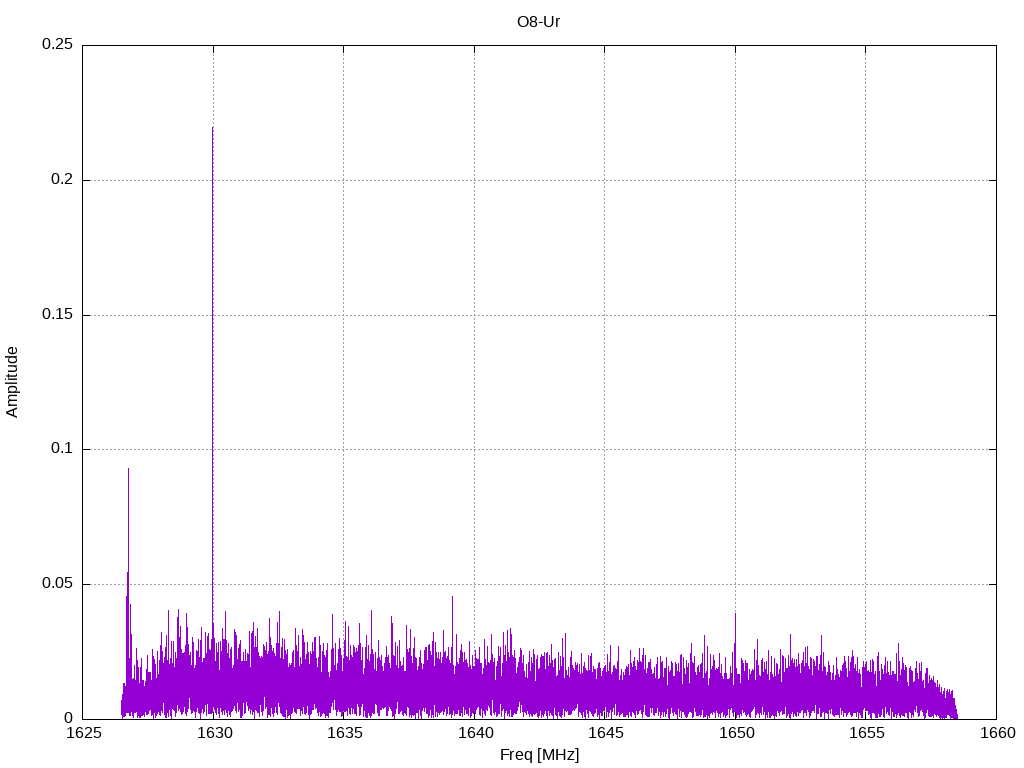Click the 0.2 y-axis tick label

pos(62,180)
